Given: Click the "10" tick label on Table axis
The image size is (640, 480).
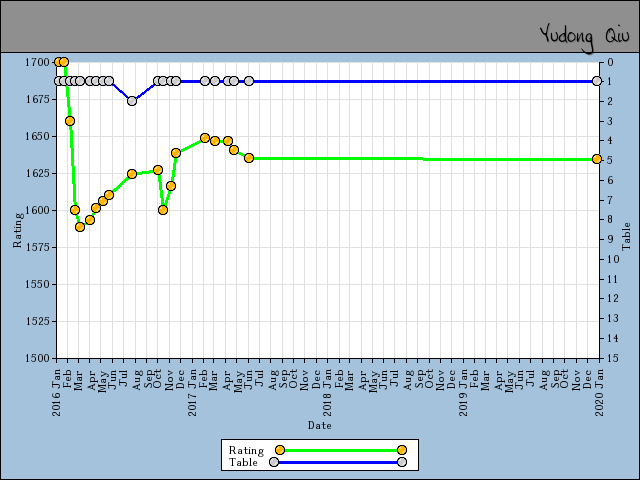Looking at the screenshot, I should click(613, 259).
